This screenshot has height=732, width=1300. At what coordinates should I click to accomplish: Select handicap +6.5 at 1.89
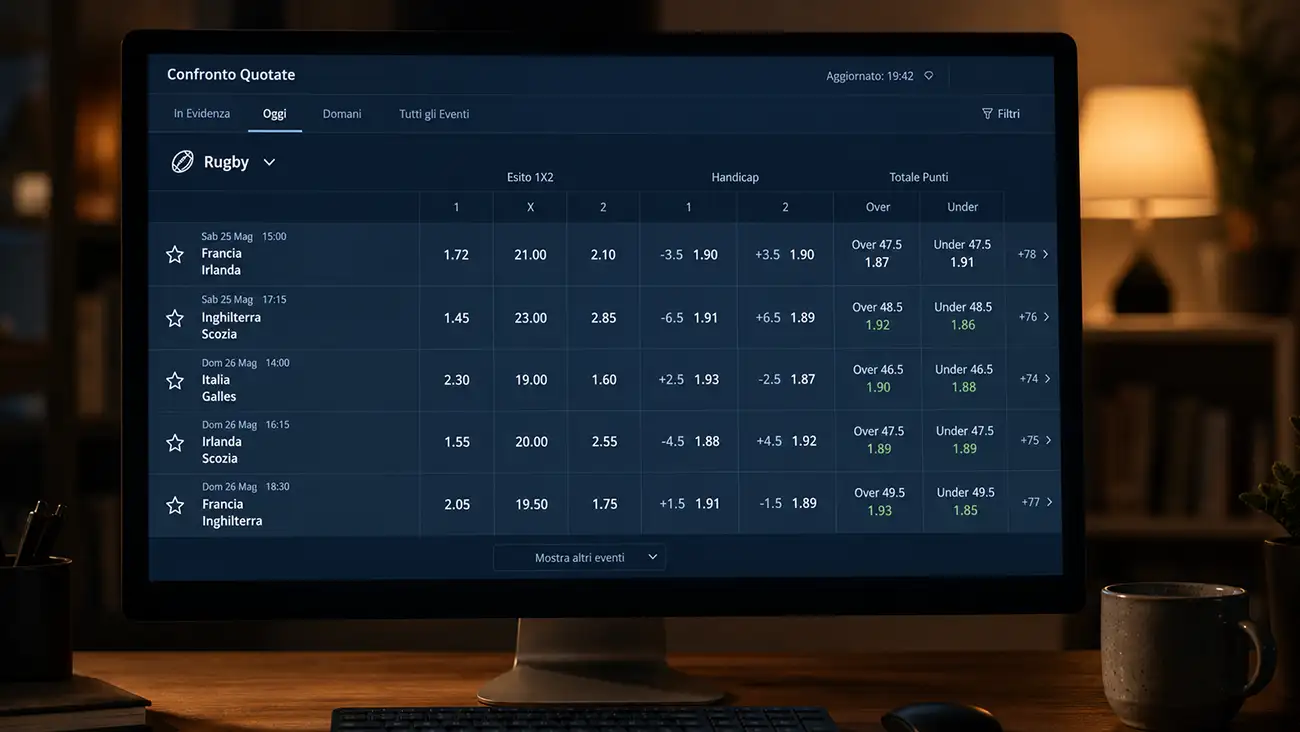point(785,318)
